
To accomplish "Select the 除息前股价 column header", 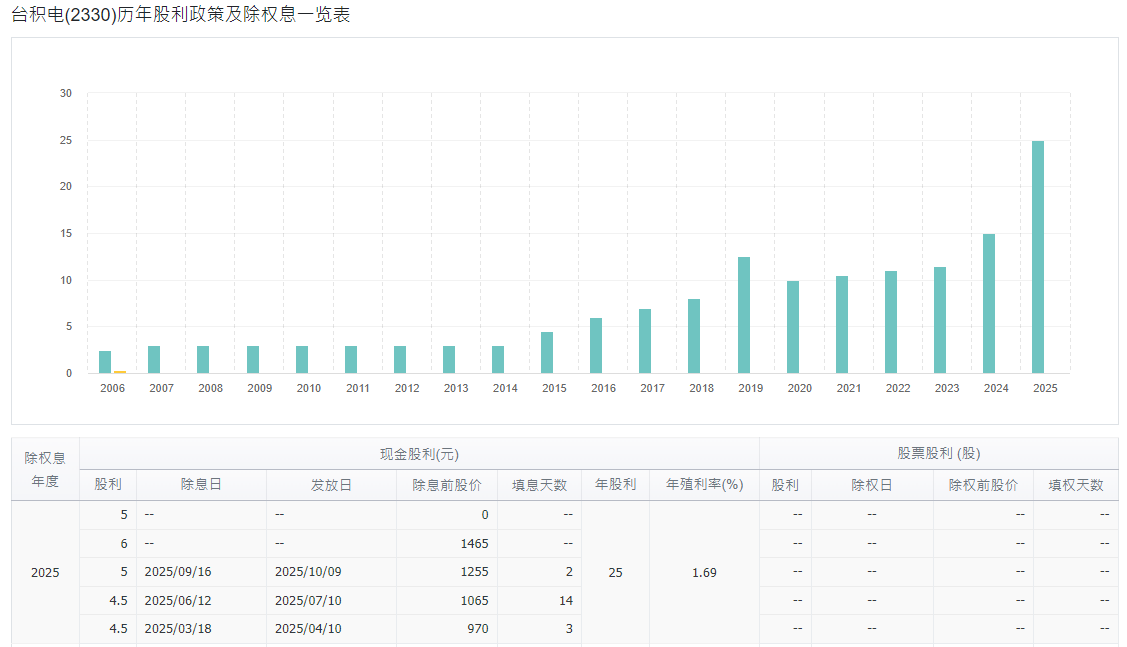I will (x=446, y=485).
